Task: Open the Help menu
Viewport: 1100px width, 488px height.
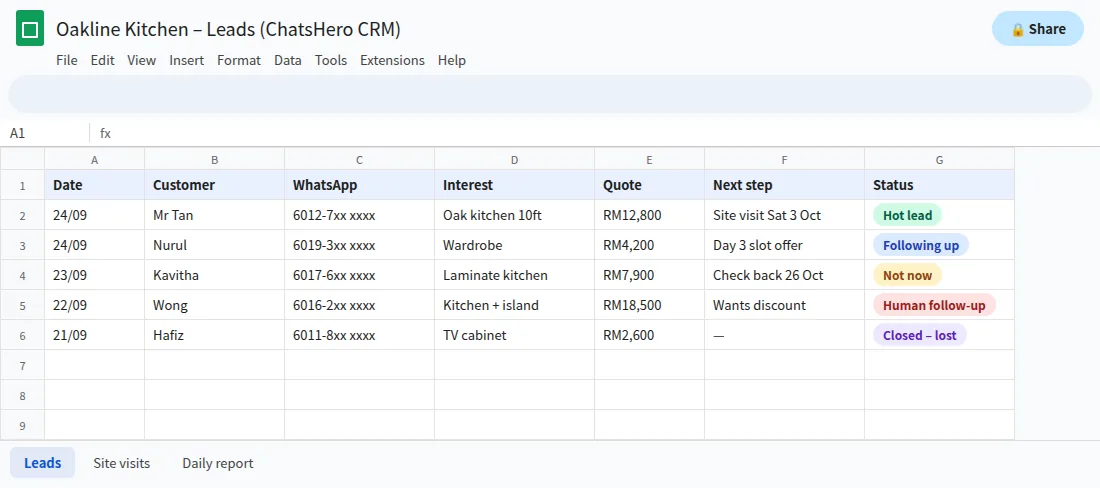Action: (x=452, y=60)
